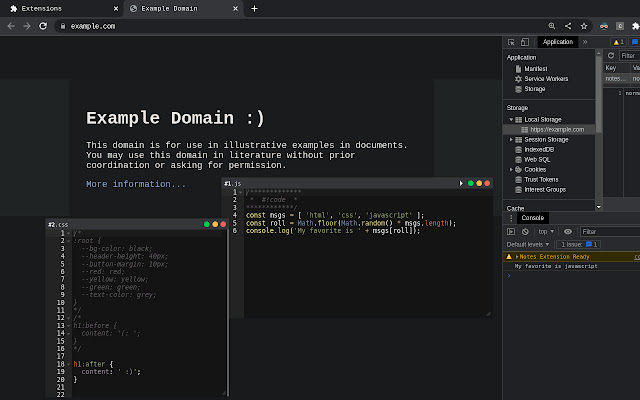Image resolution: width=640 pixels, height=400 pixels.
Task: Select the Application DevTools tab
Action: [x=557, y=42]
